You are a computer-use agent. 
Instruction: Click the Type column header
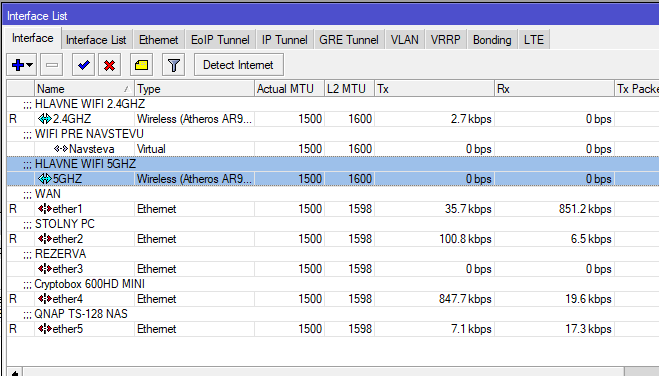pos(194,89)
